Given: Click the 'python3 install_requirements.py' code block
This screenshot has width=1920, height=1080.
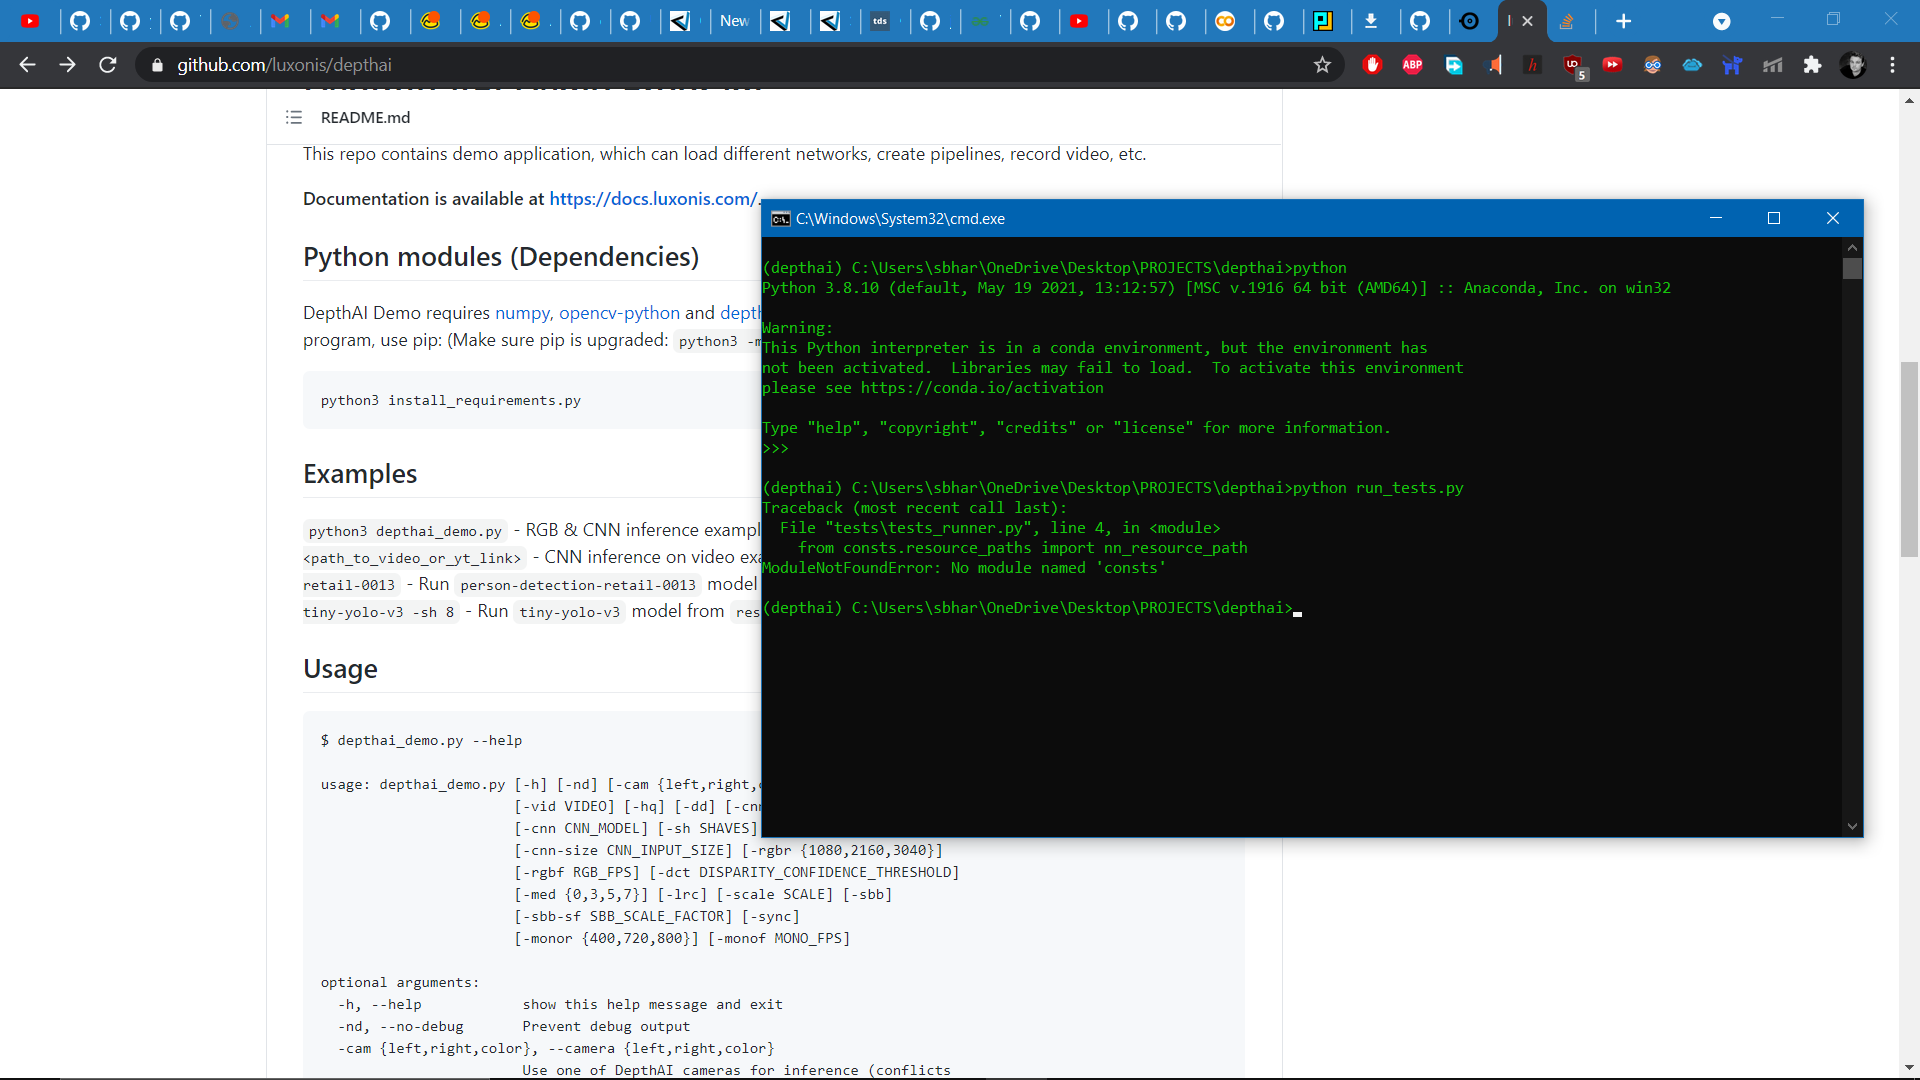Looking at the screenshot, I should [531, 400].
